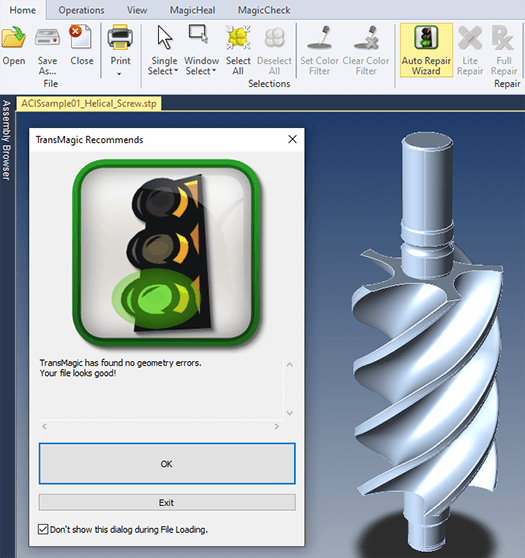
Task: Untick Don't show this dialog during File Loading
Action: click(x=43, y=529)
